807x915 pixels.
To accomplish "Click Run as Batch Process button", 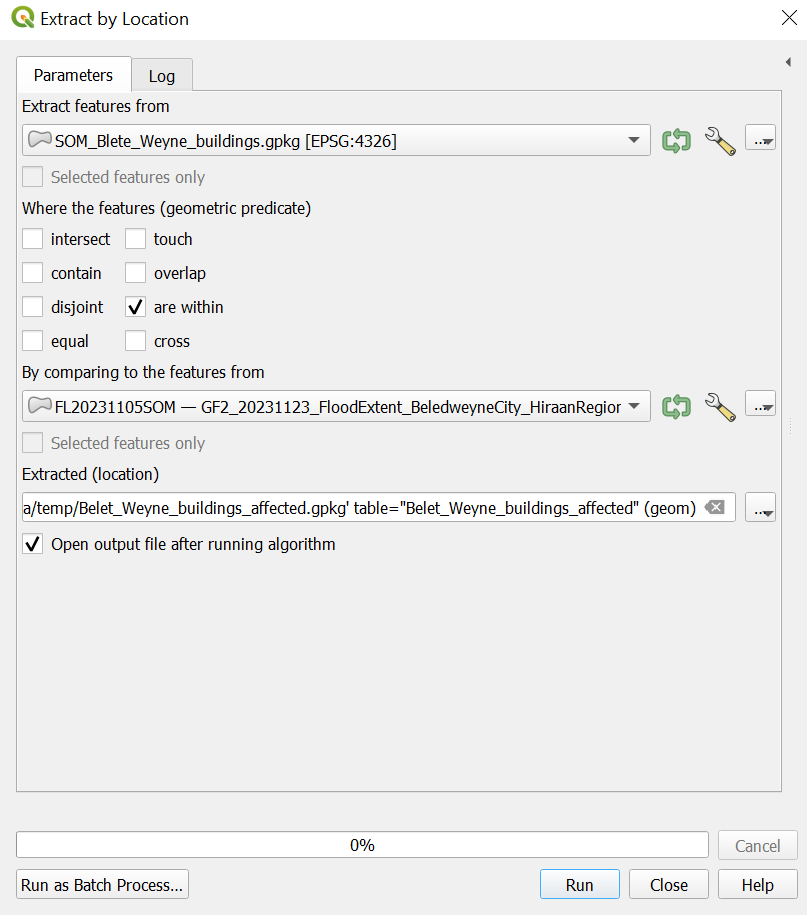I will click(102, 885).
